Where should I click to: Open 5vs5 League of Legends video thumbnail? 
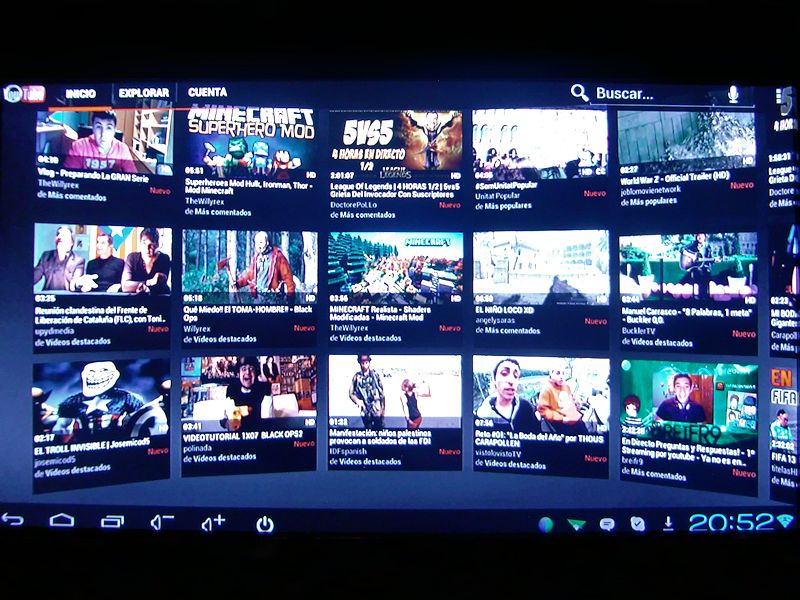pyautogui.click(x=395, y=144)
